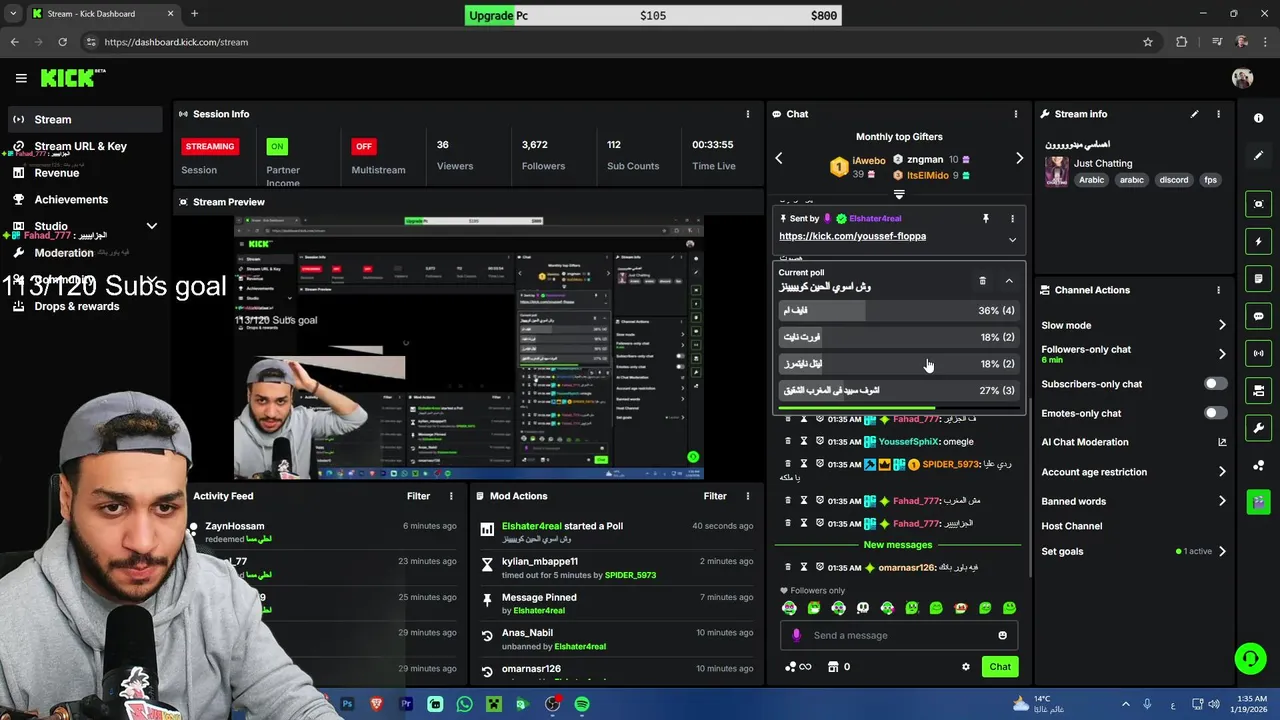Click Elshater4real in the Poll mod action

click(x=531, y=526)
